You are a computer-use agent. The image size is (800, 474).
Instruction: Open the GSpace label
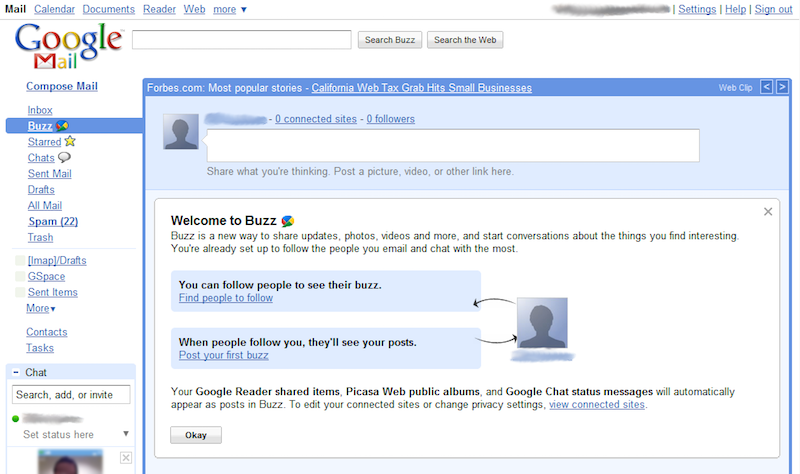click(x=46, y=277)
